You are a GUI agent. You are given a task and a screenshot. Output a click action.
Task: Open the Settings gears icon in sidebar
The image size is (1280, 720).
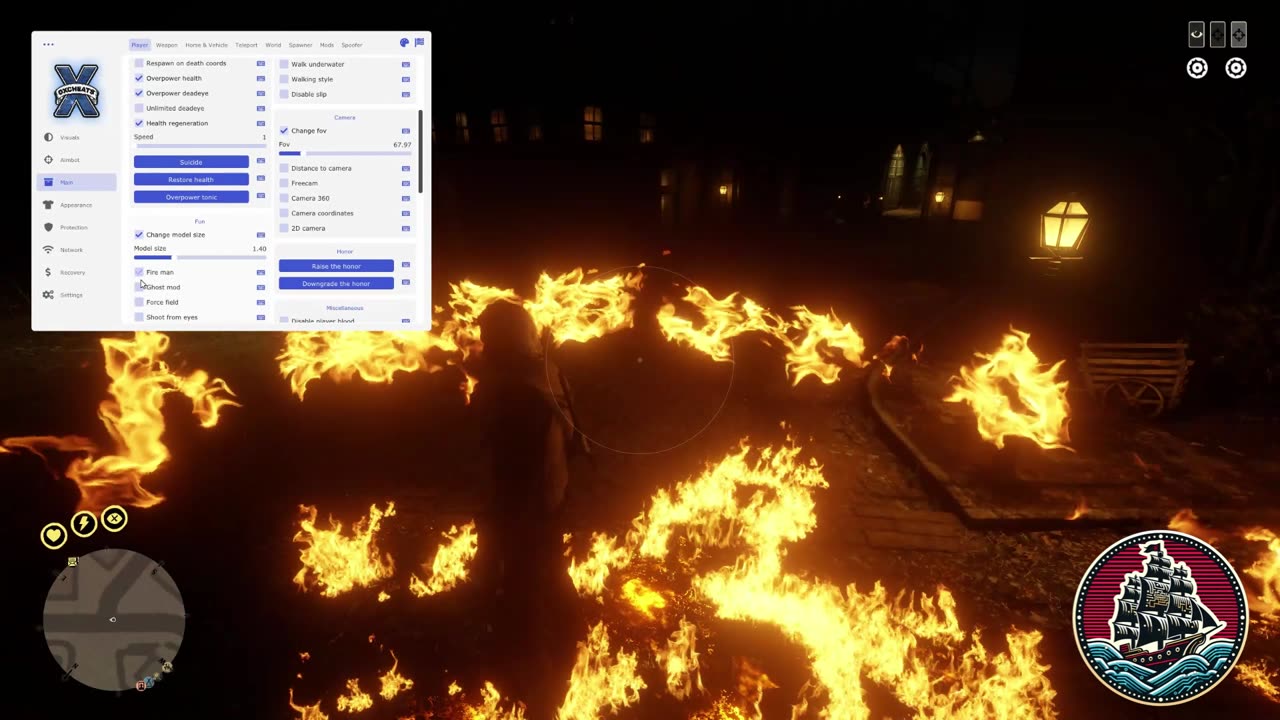[48, 295]
